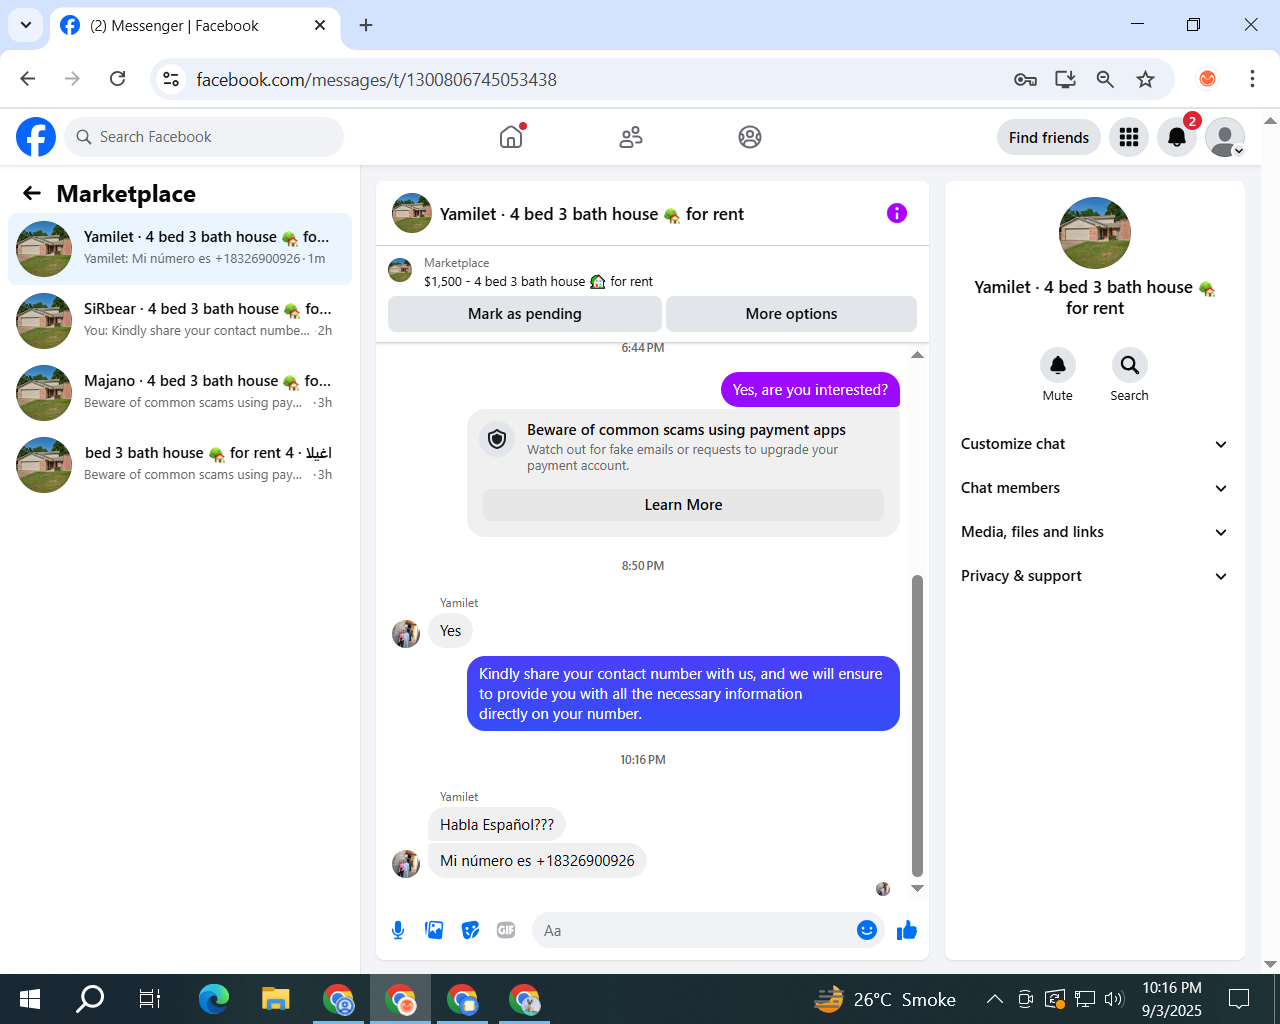Viewport: 1280px width, 1024px height.
Task: Open conversation information icon
Action: (x=897, y=213)
